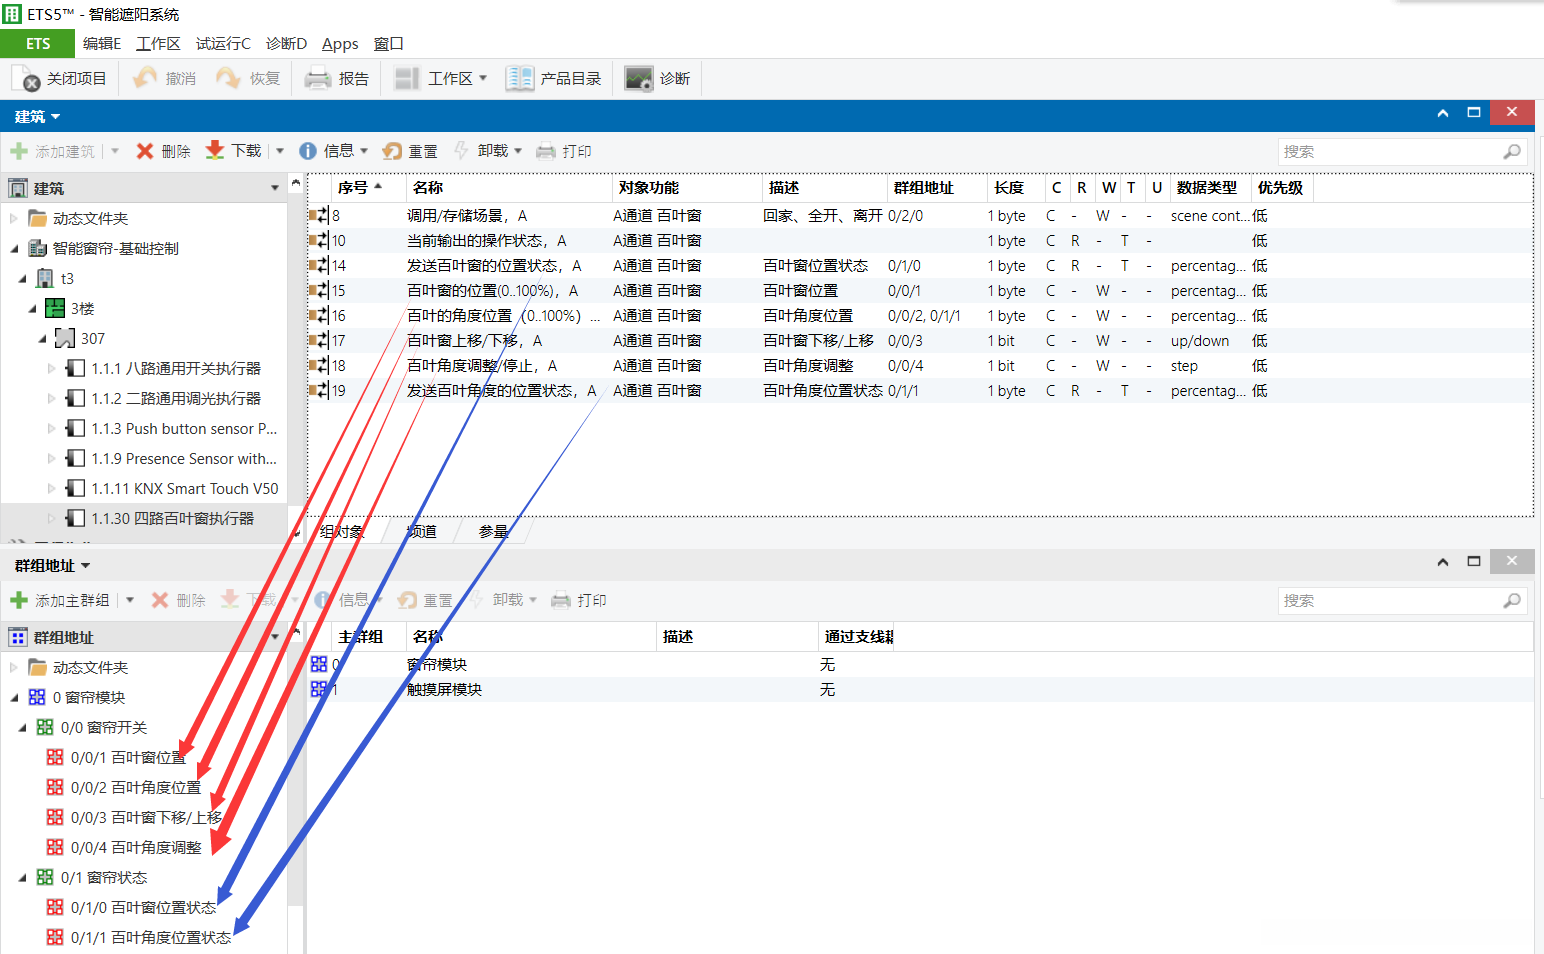Image resolution: width=1544 pixels, height=954 pixels.
Task: Select the 0/0/1 group address icon
Action: point(55,757)
